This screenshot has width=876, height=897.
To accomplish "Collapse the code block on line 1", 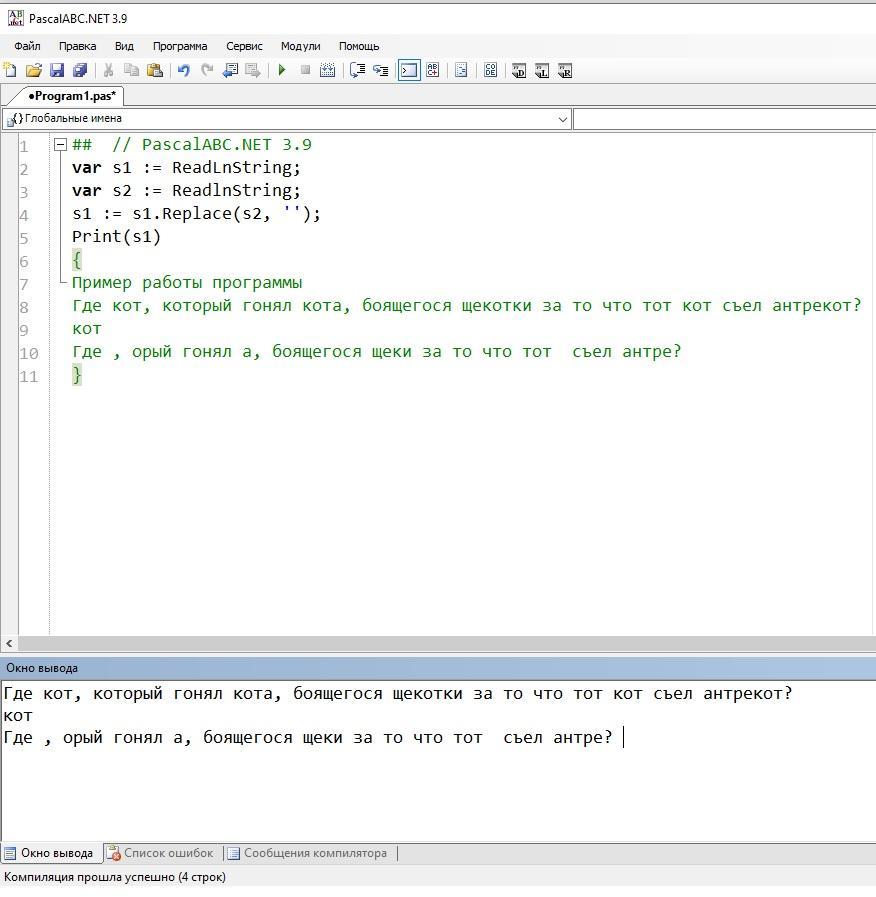I will (60, 144).
